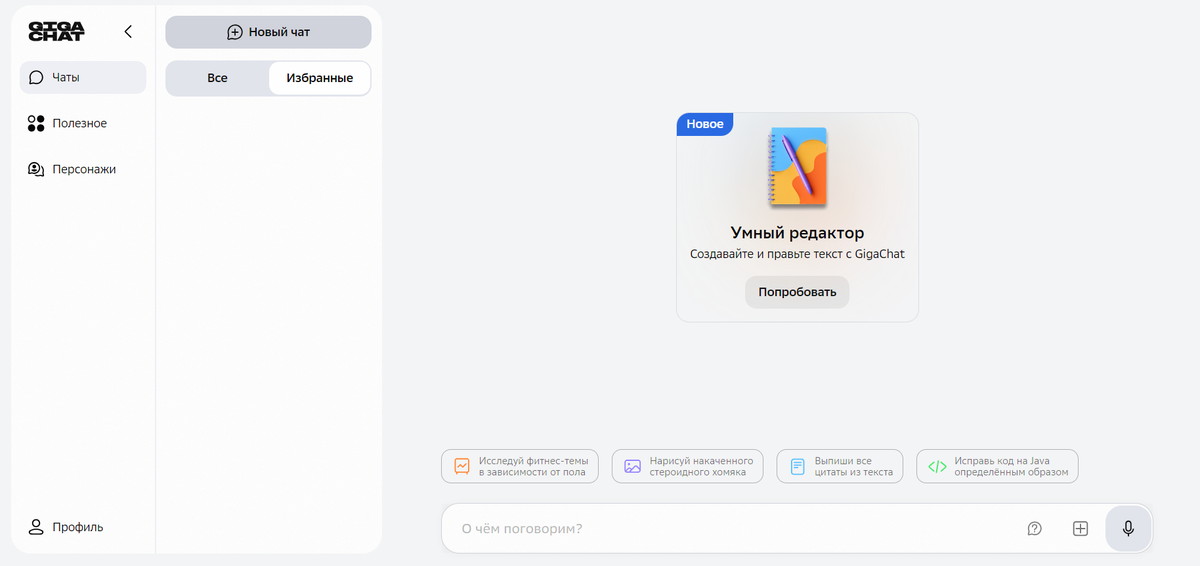Screen dimensions: 1200x566
Task: Click the GigaChat logo
Action: point(56,31)
